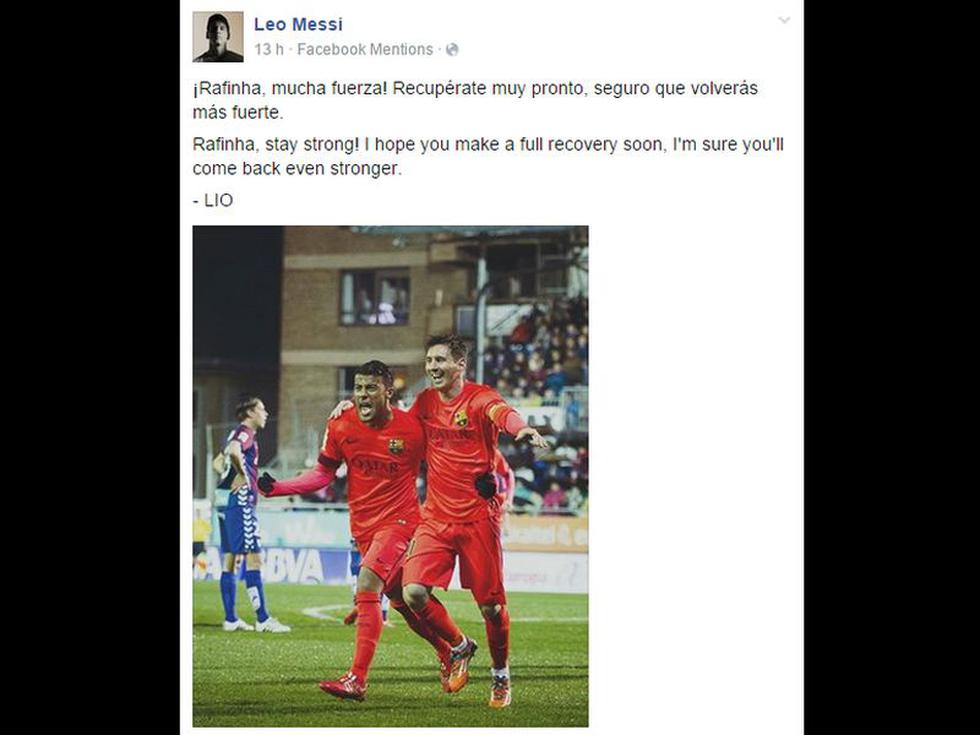Viewport: 980px width, 735px height.
Task: Open the post's 13 h timestamp
Action: (269, 49)
